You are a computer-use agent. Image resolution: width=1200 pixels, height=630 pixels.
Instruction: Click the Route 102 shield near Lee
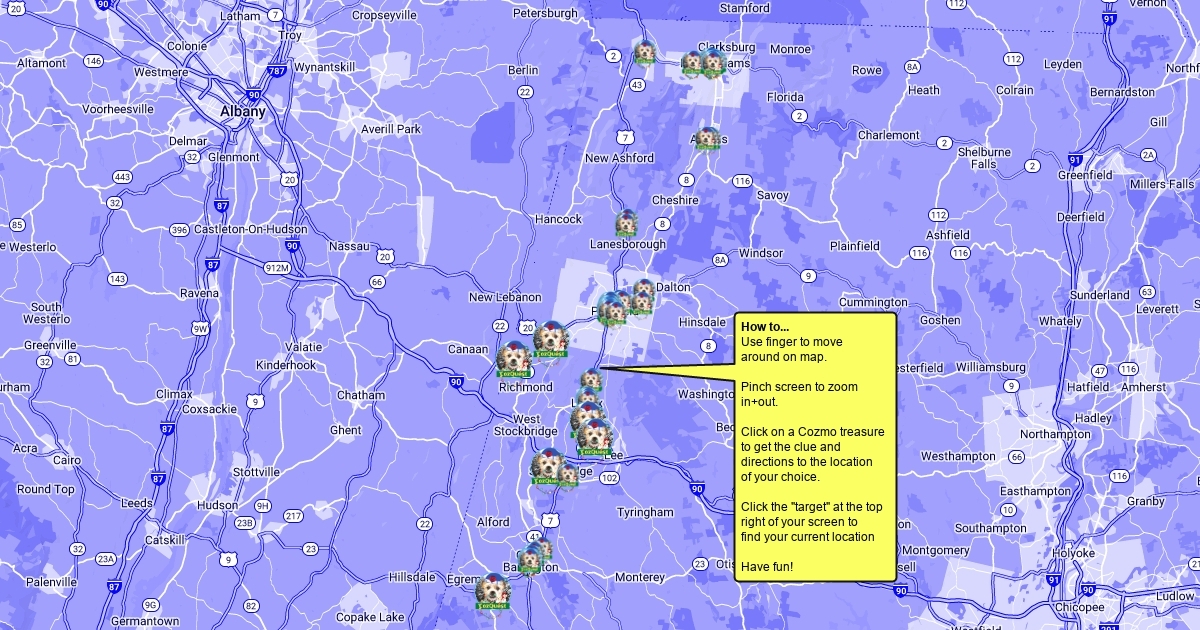(609, 478)
